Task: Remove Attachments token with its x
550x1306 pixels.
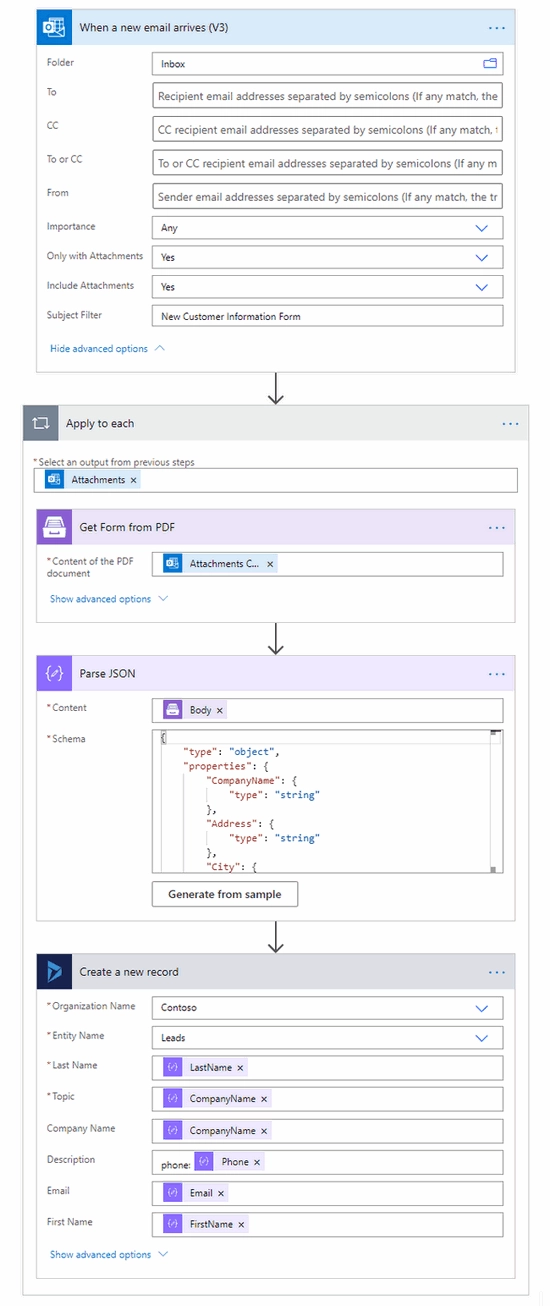Action: [134, 480]
